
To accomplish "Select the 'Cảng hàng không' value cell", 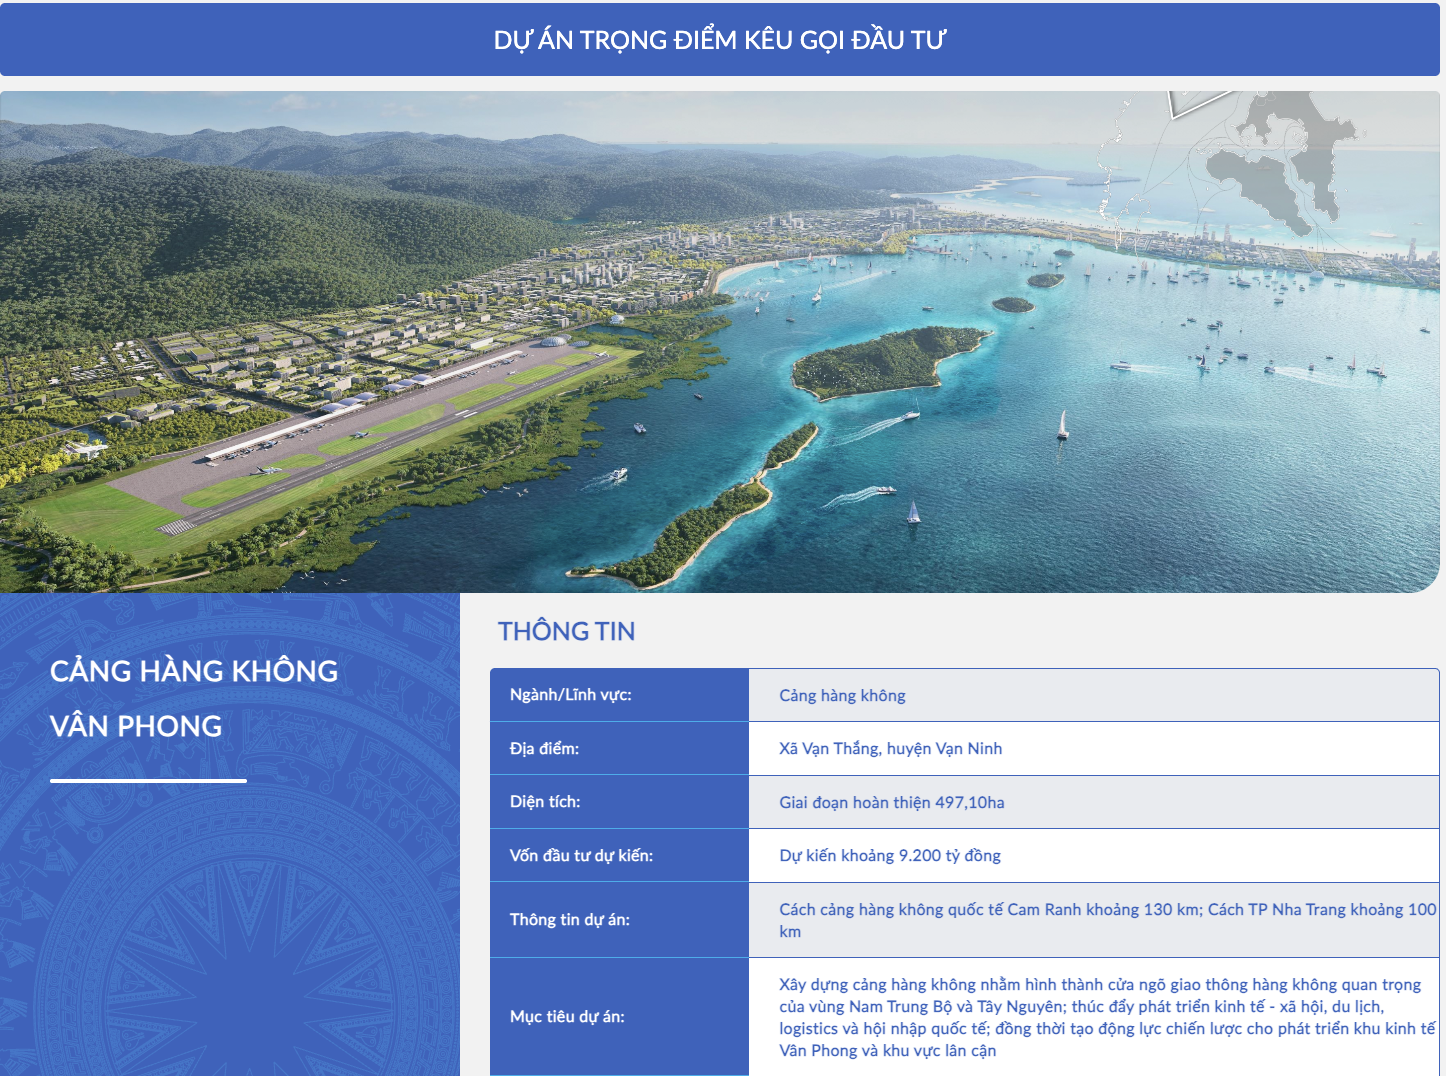I will [x=1094, y=695].
